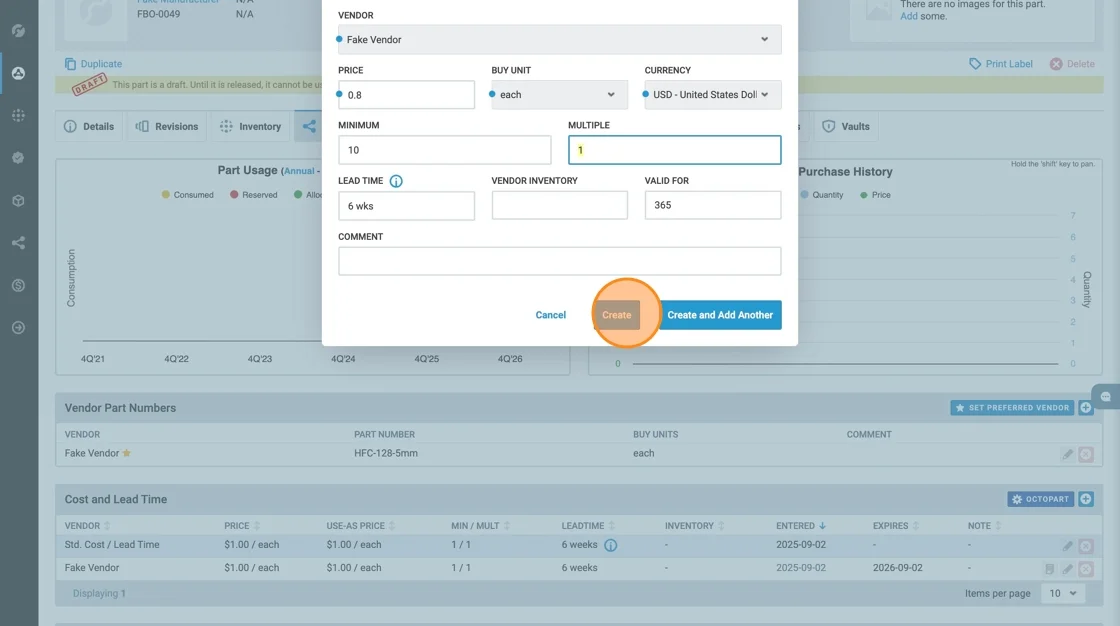Open the Vendor dropdown
This screenshot has height=626, width=1120.
pyautogui.click(x=559, y=40)
